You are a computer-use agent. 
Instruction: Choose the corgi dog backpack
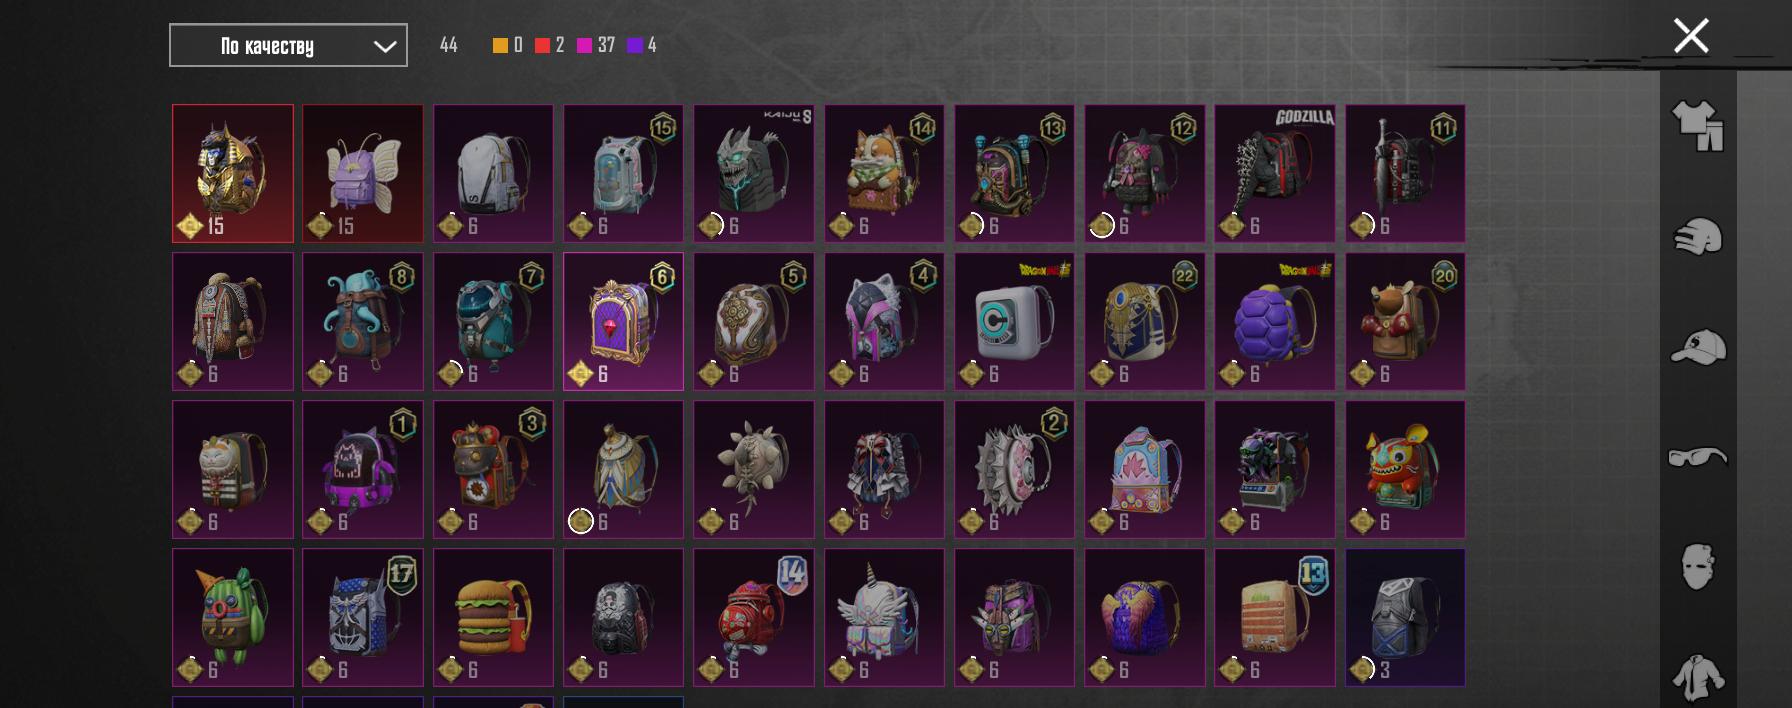pos(884,173)
